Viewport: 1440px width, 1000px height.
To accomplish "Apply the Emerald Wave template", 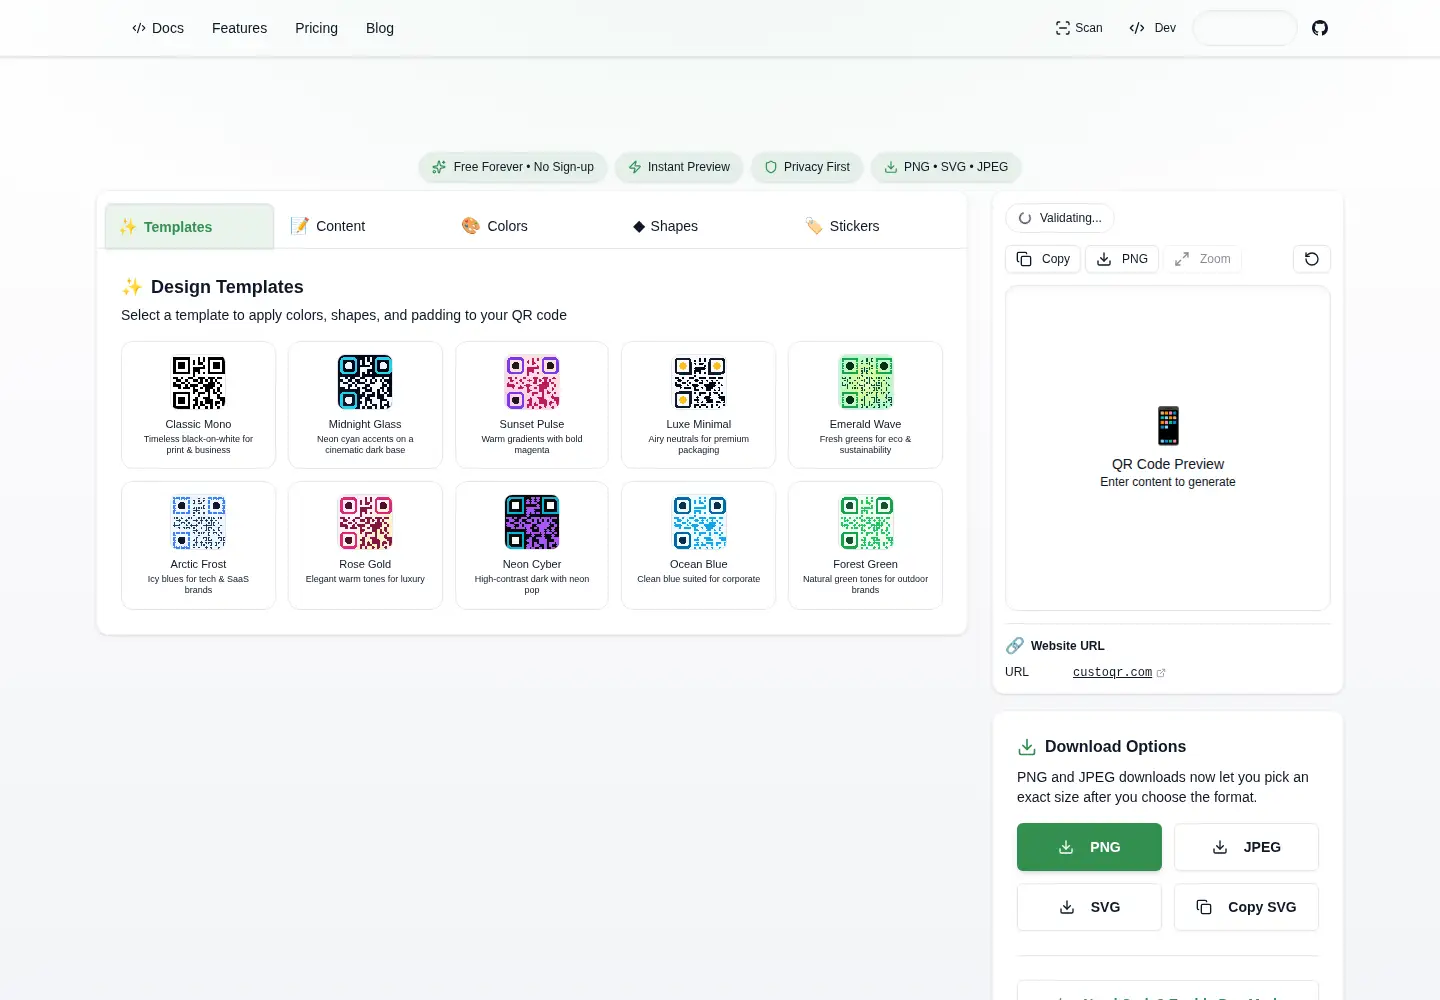I will (x=865, y=405).
